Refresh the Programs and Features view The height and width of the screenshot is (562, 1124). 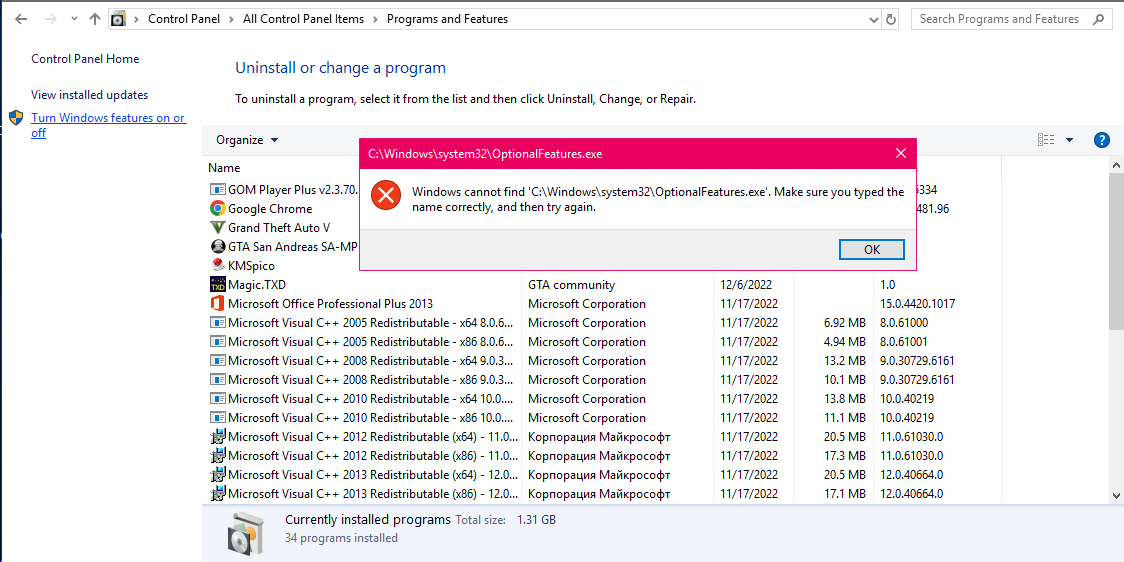pos(891,19)
